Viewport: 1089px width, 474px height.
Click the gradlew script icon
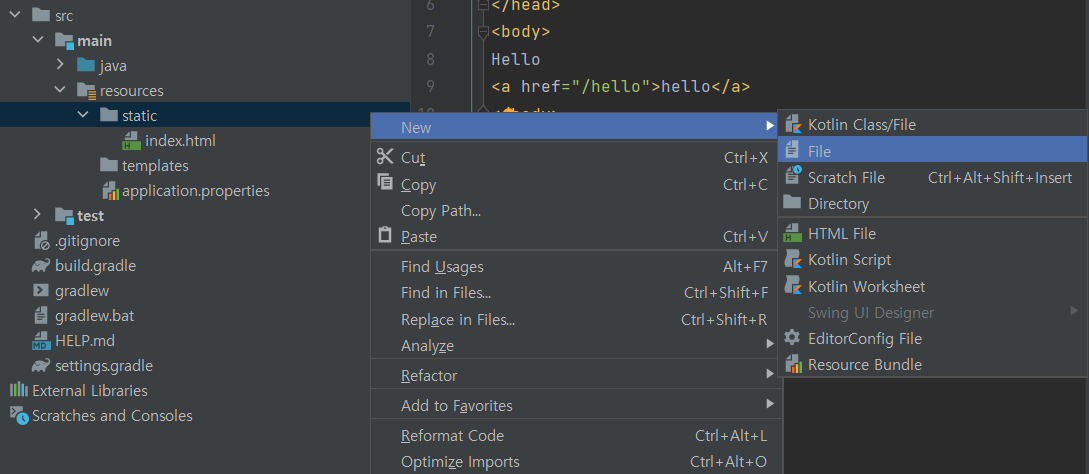pyautogui.click(x=41, y=291)
